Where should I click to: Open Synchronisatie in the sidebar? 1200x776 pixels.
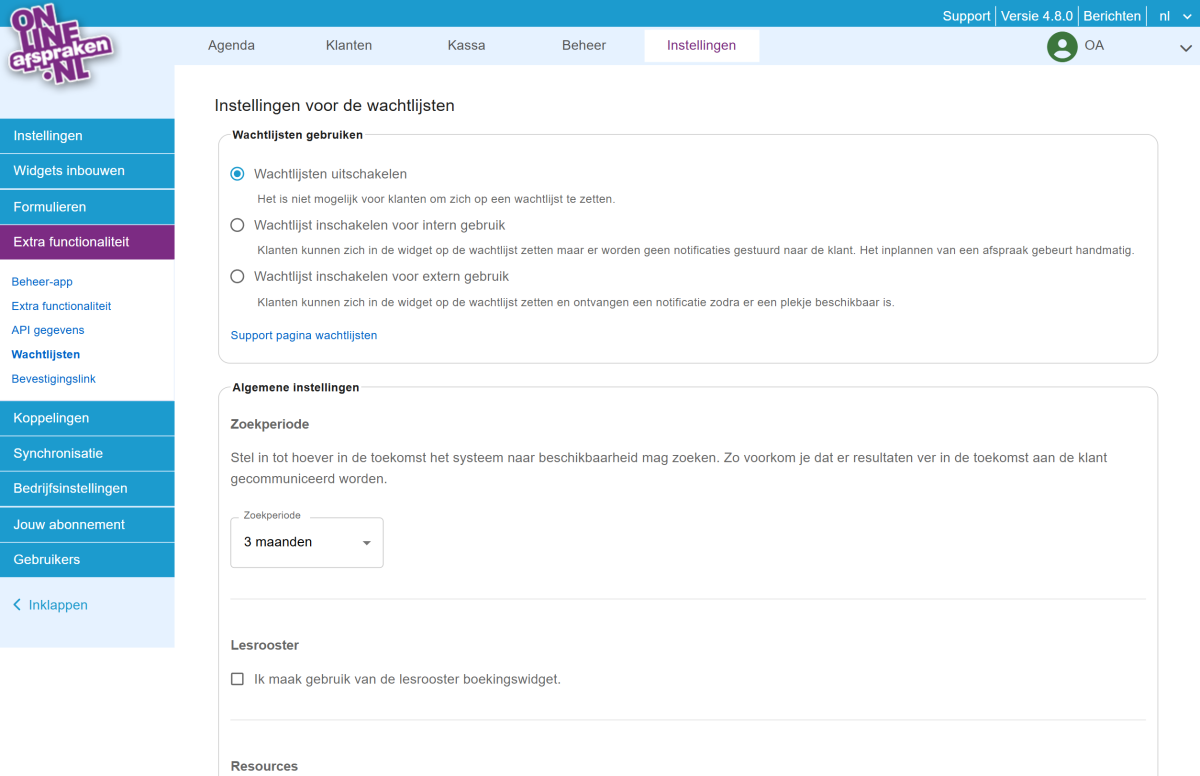(87, 453)
